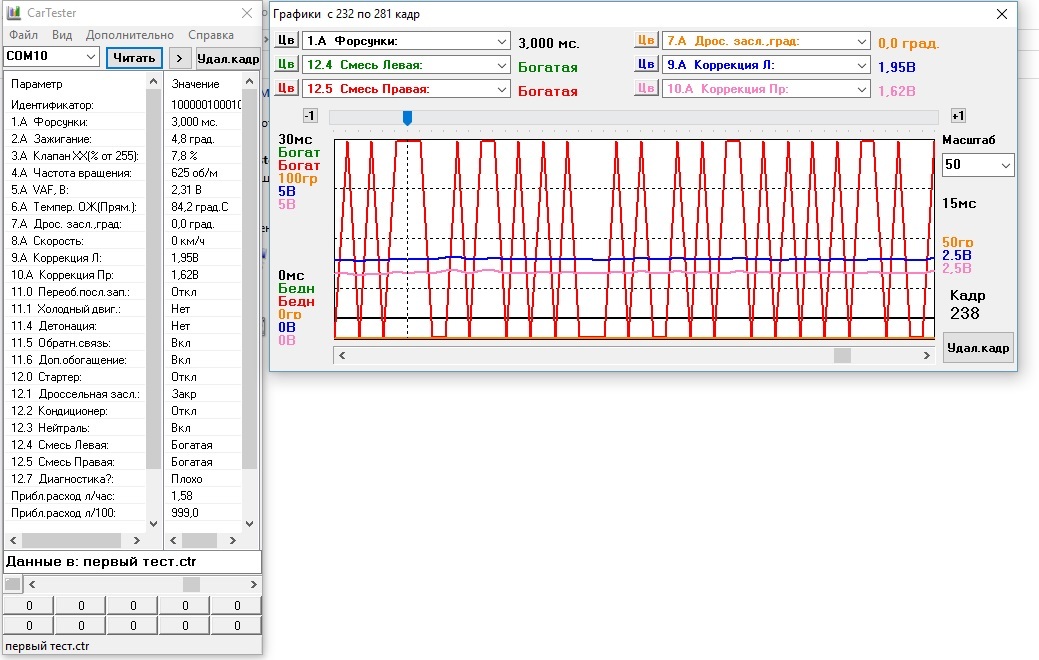Click right scroll arrow under Значение list

pyautogui.click(x=233, y=541)
